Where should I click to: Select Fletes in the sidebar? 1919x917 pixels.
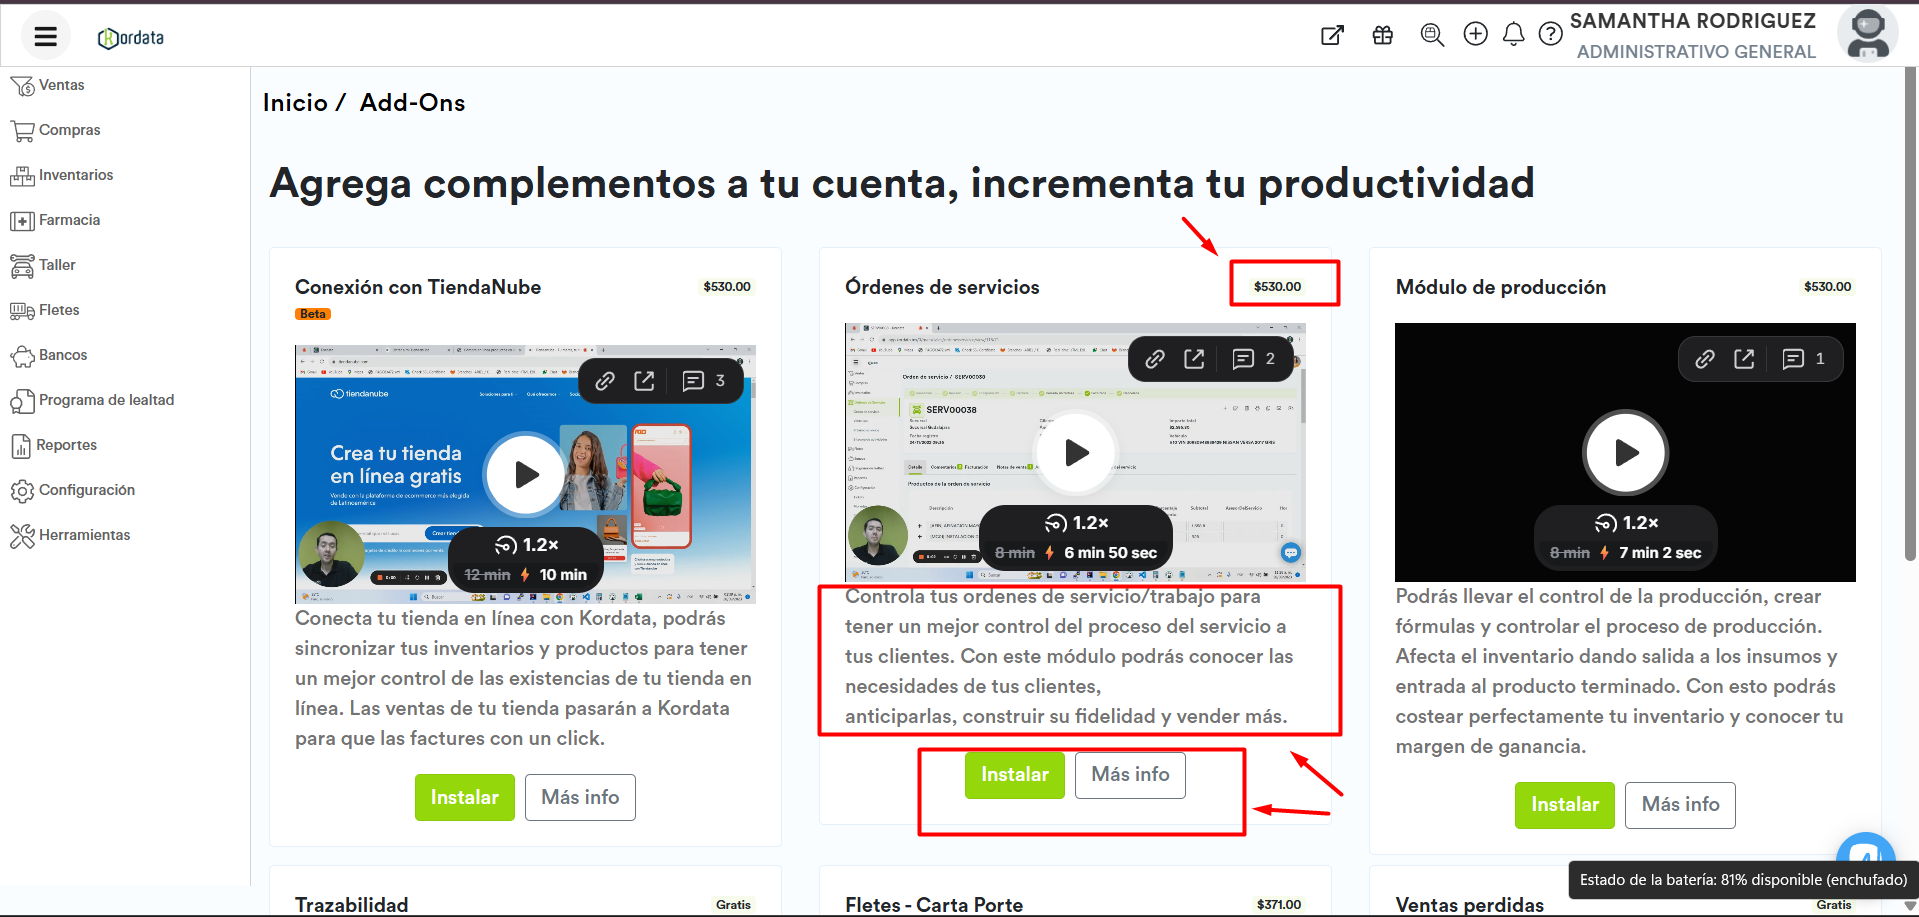44,311
